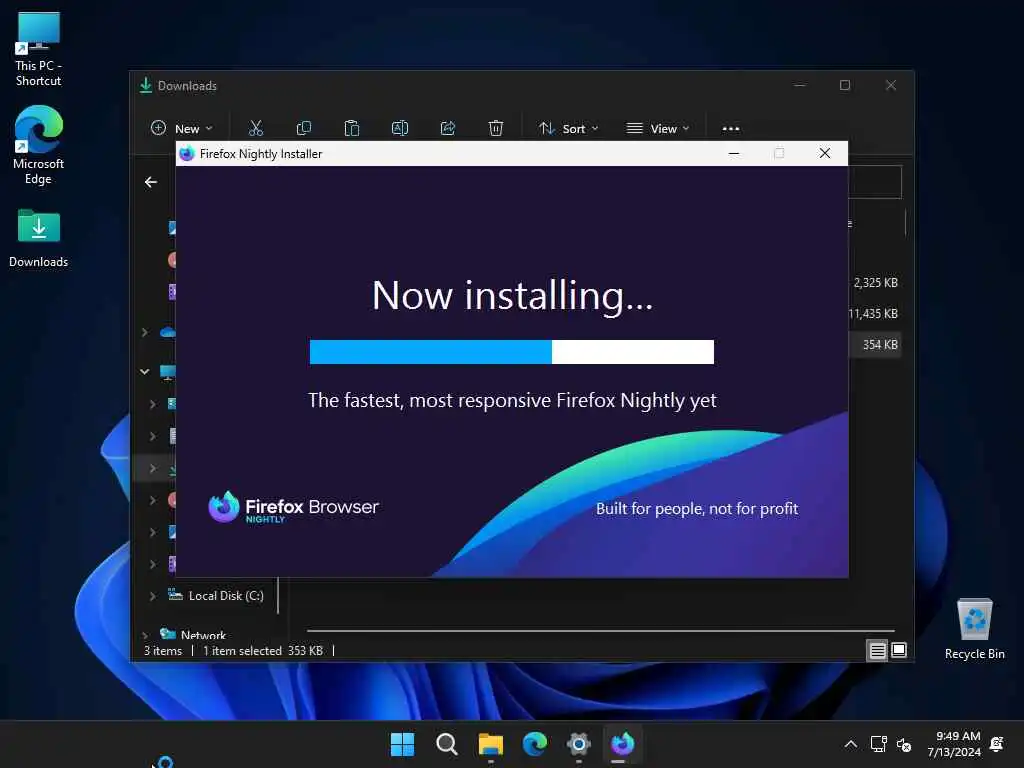Open File Explorer from the taskbar
The image size is (1024, 768).
click(490, 744)
